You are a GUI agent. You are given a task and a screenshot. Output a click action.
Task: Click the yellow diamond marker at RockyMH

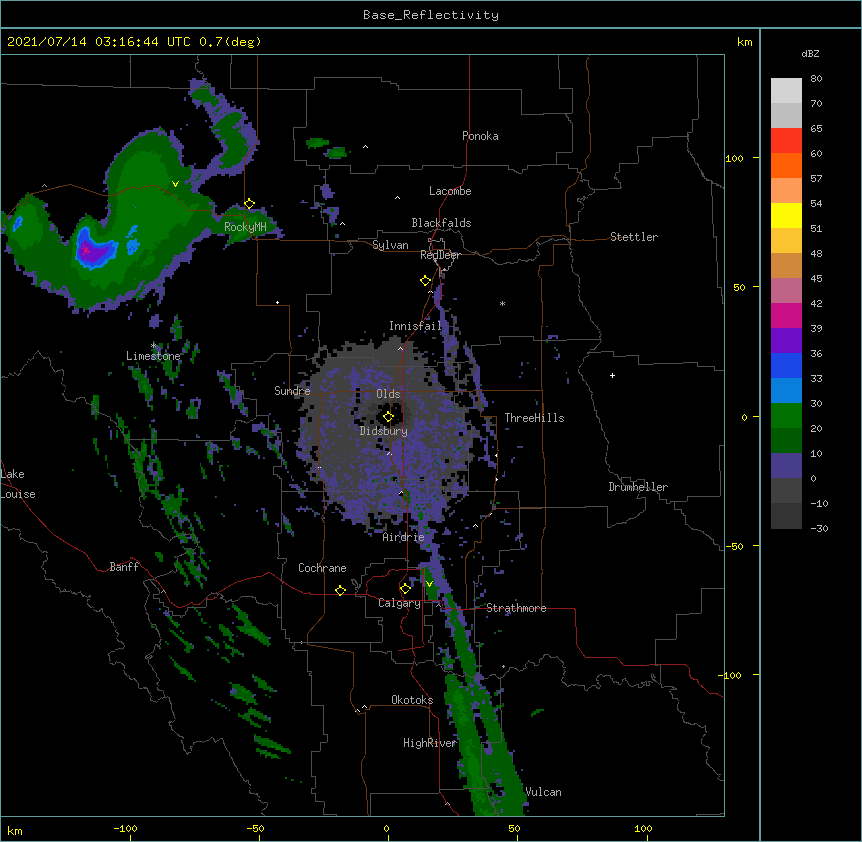(250, 204)
